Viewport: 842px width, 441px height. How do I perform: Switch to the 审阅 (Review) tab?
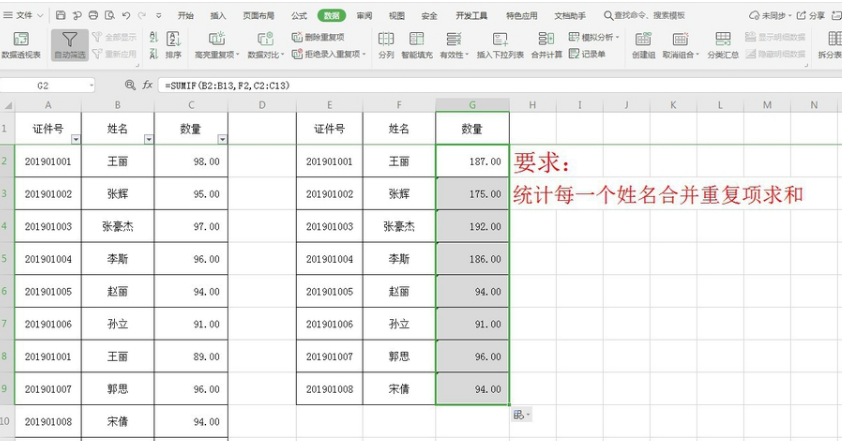click(x=364, y=16)
